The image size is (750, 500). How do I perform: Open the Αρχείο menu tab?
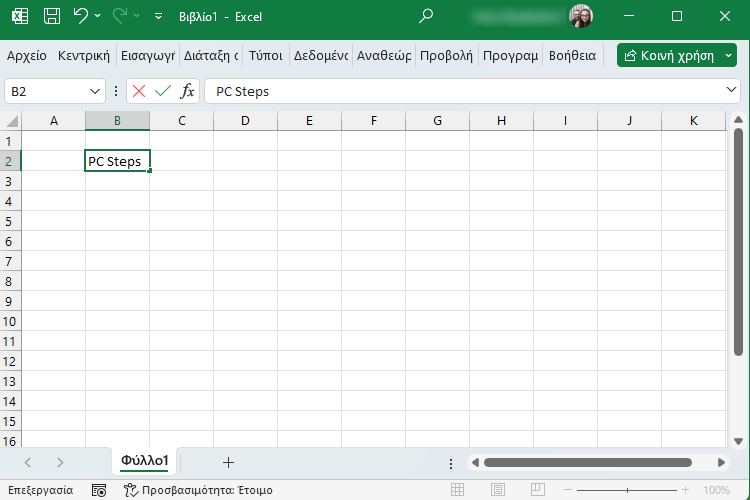[27, 55]
